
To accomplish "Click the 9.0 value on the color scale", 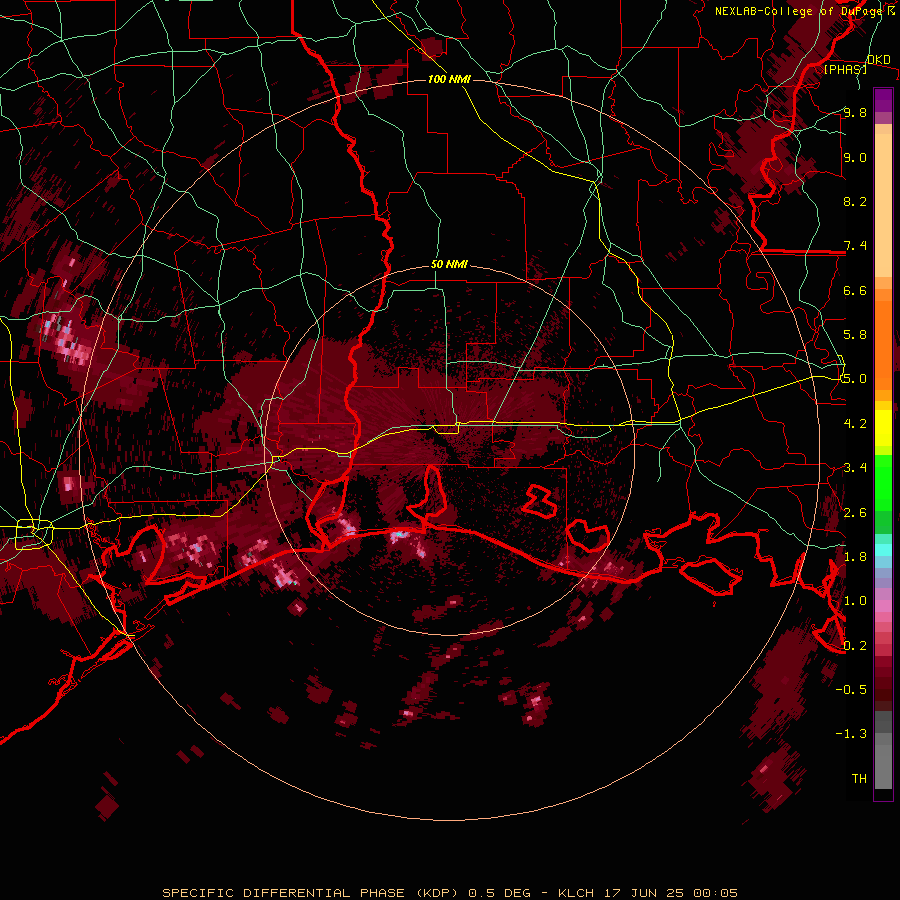I will coord(855,157).
